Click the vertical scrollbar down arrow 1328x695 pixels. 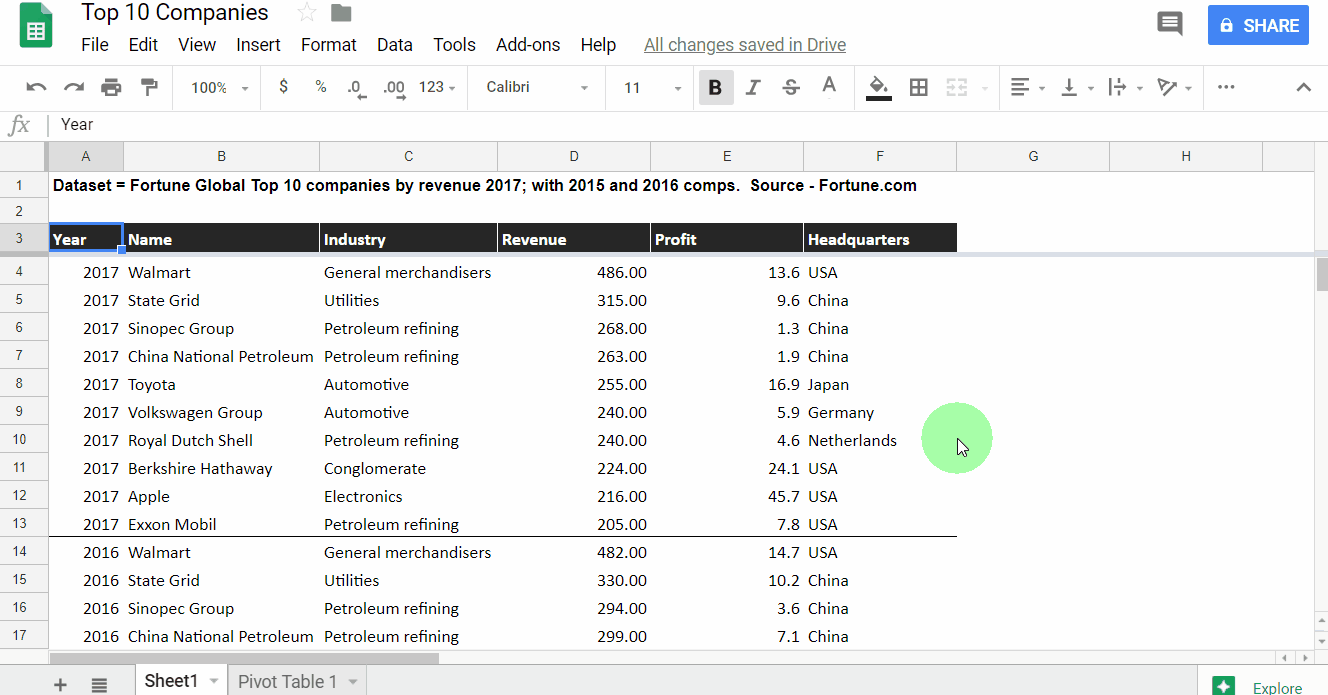point(1321,640)
